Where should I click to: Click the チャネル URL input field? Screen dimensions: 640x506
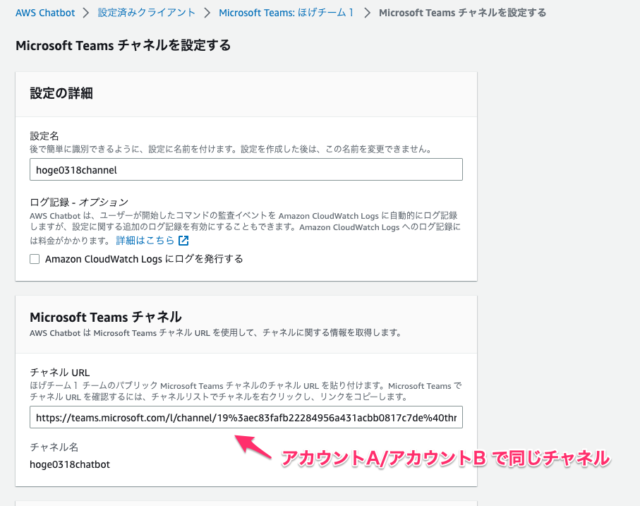coord(246,417)
